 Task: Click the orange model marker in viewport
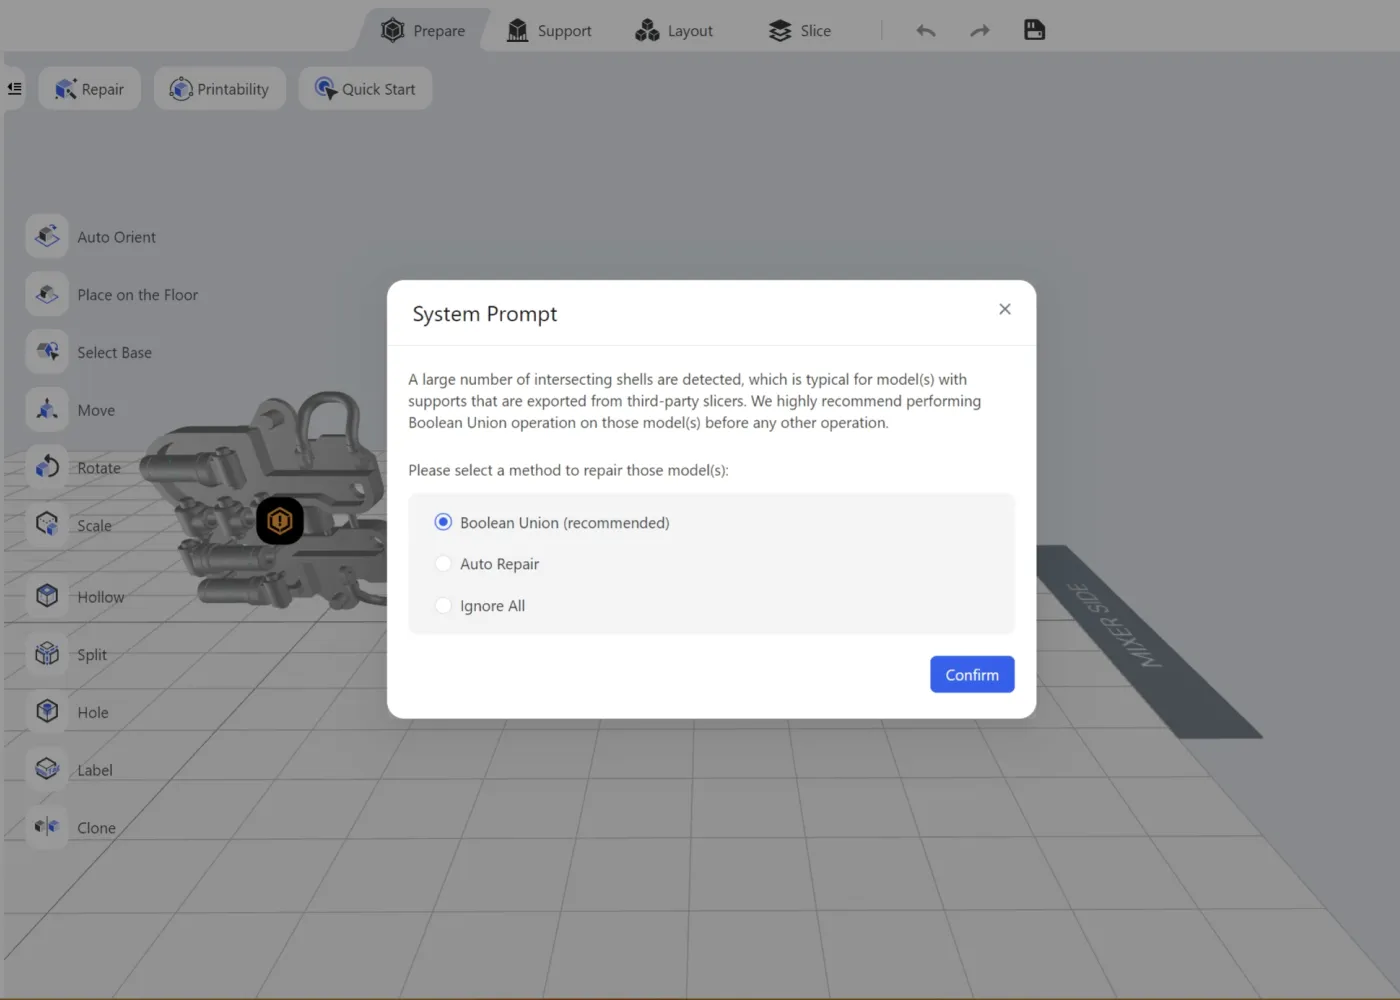point(280,521)
